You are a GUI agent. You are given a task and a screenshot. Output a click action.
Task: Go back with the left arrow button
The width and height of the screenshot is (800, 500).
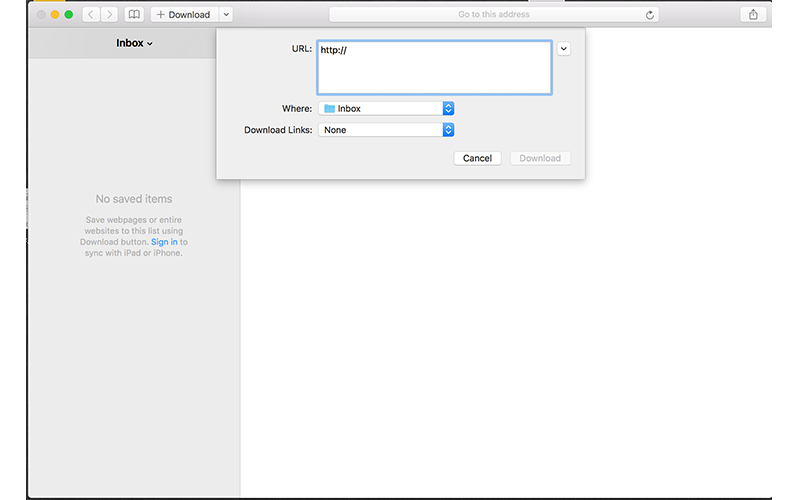tap(91, 15)
